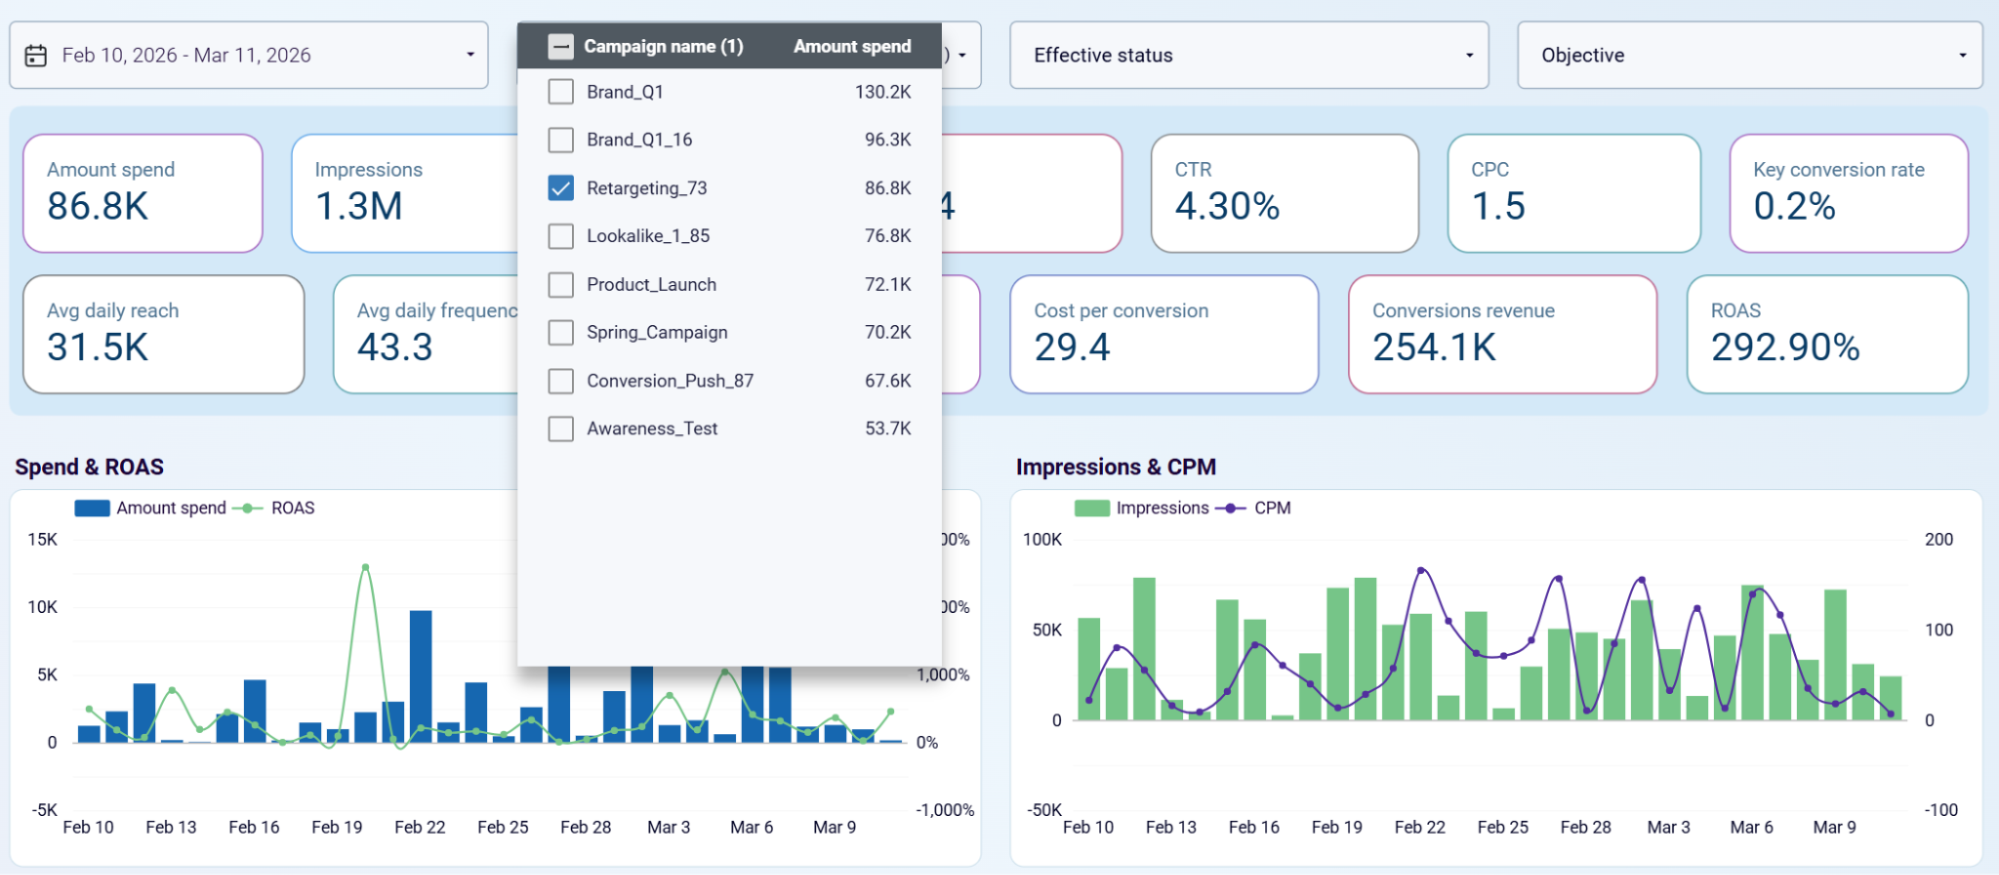This screenshot has width=1999, height=875.
Task: Click the Impressions 1.3M scorecard
Action: tap(405, 193)
